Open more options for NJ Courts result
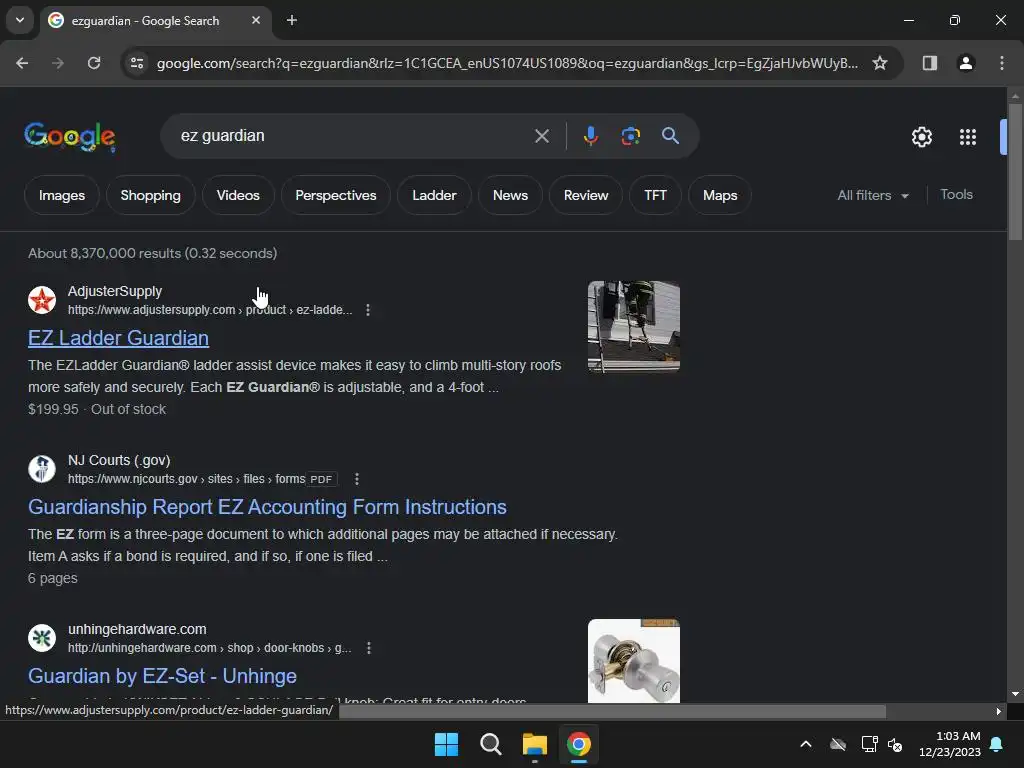The image size is (1024, 768). (357, 479)
